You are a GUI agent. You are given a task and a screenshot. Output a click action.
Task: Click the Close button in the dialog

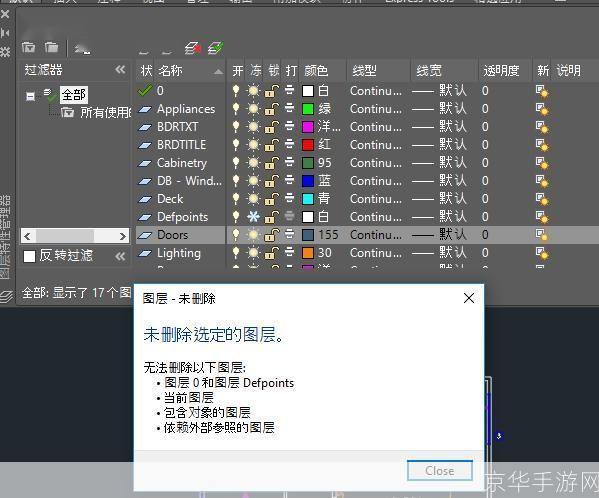point(440,471)
